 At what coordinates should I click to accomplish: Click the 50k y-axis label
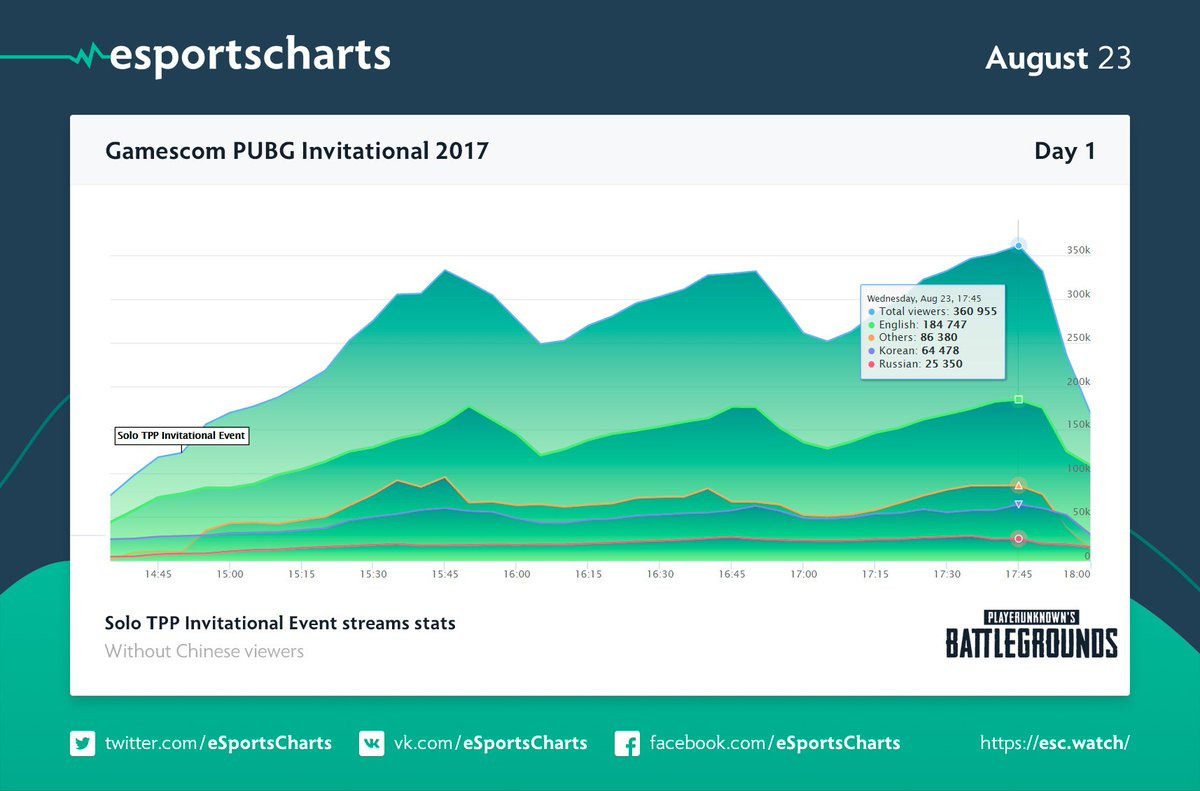[x=1081, y=511]
